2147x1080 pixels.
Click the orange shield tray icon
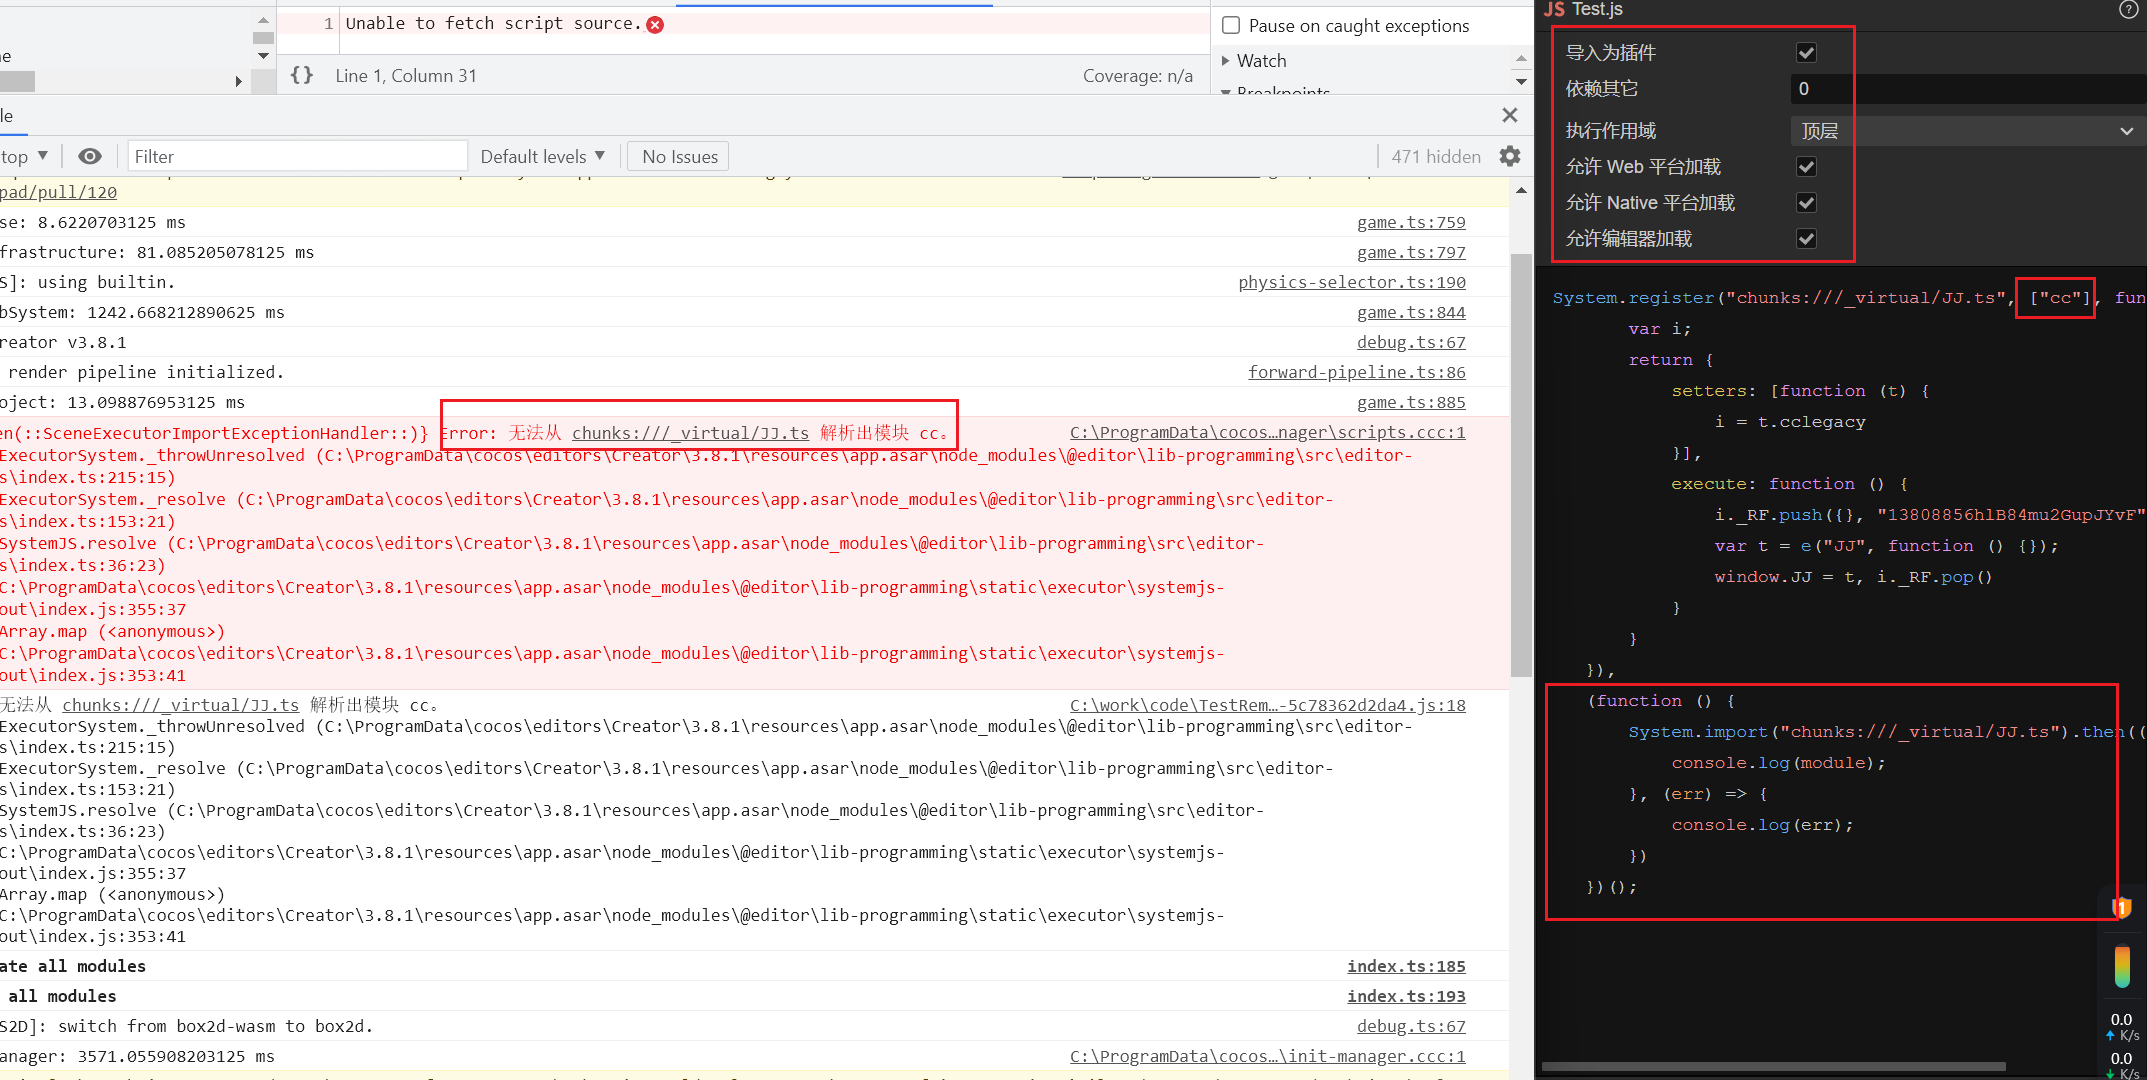pyautogui.click(x=2121, y=907)
